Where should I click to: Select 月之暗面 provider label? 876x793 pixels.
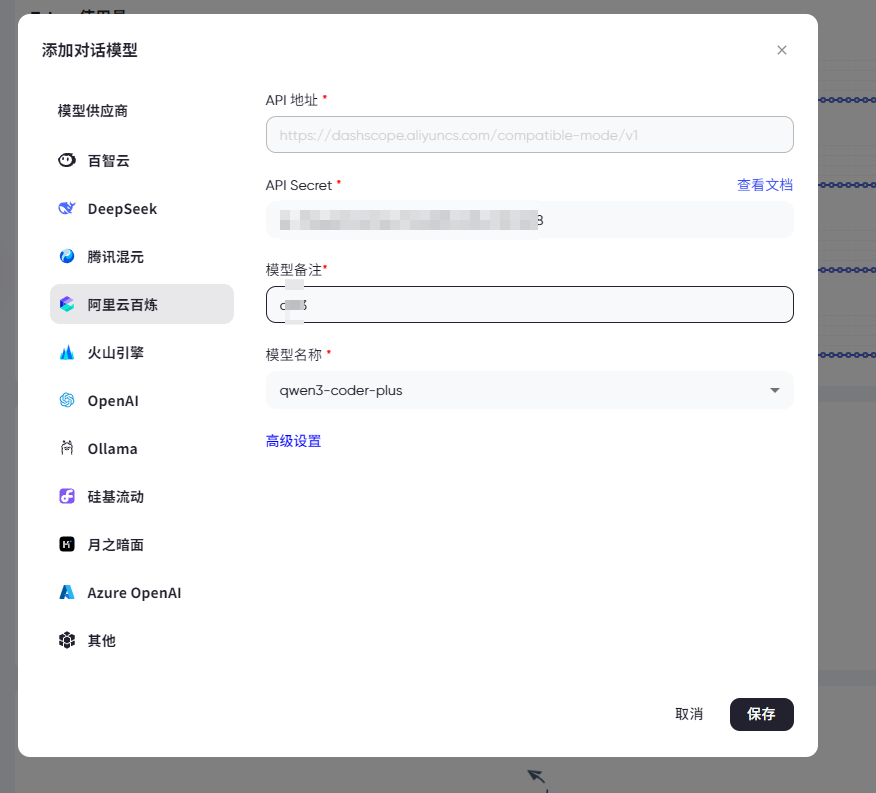(x=115, y=545)
